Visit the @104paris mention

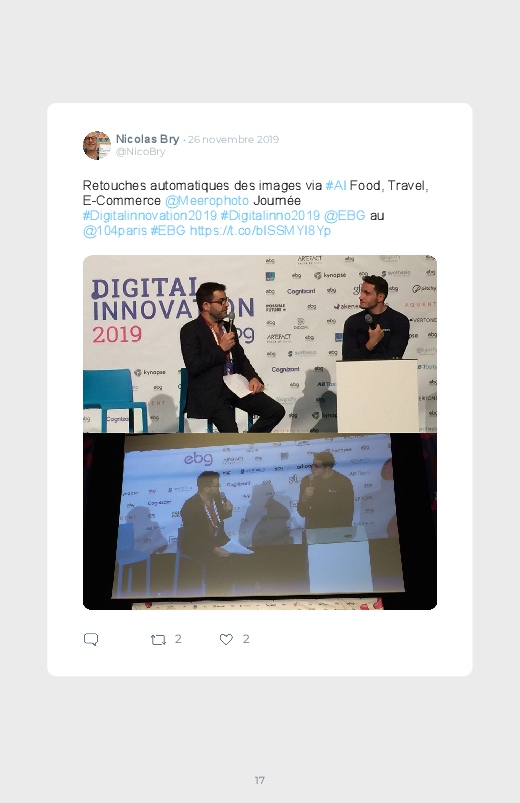(x=115, y=230)
